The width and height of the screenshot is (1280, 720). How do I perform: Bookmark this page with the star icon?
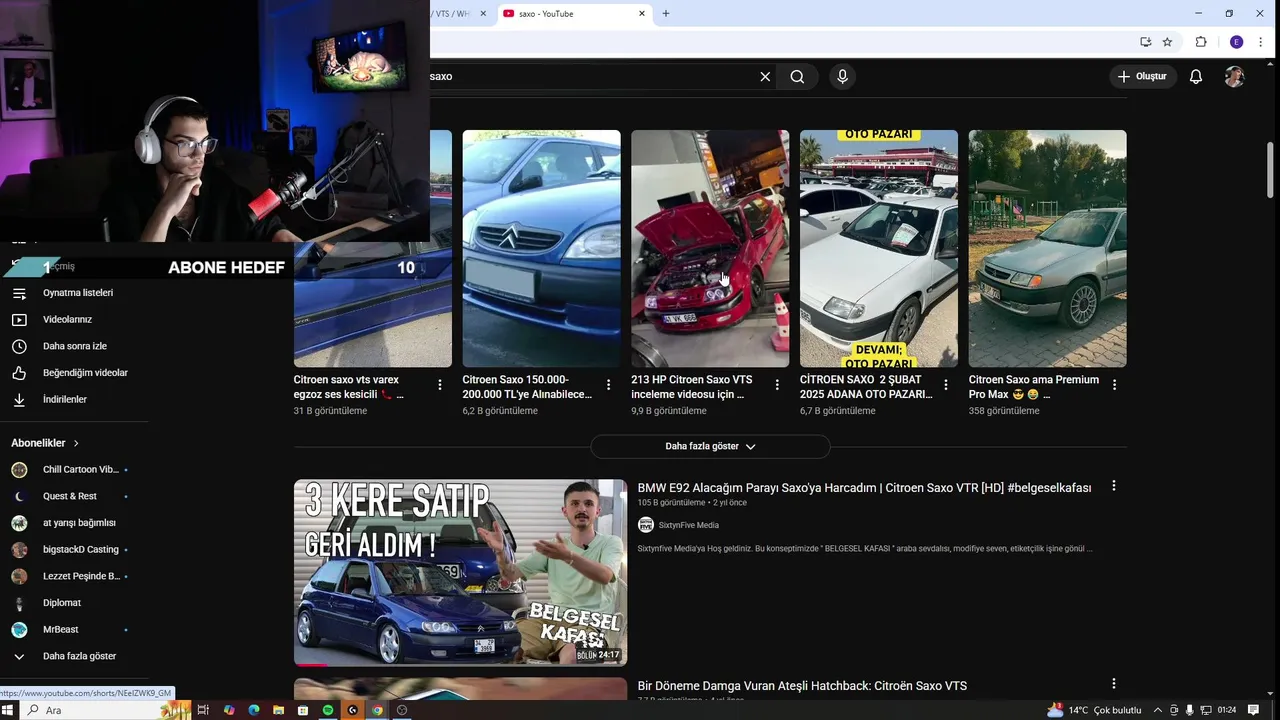1167,42
